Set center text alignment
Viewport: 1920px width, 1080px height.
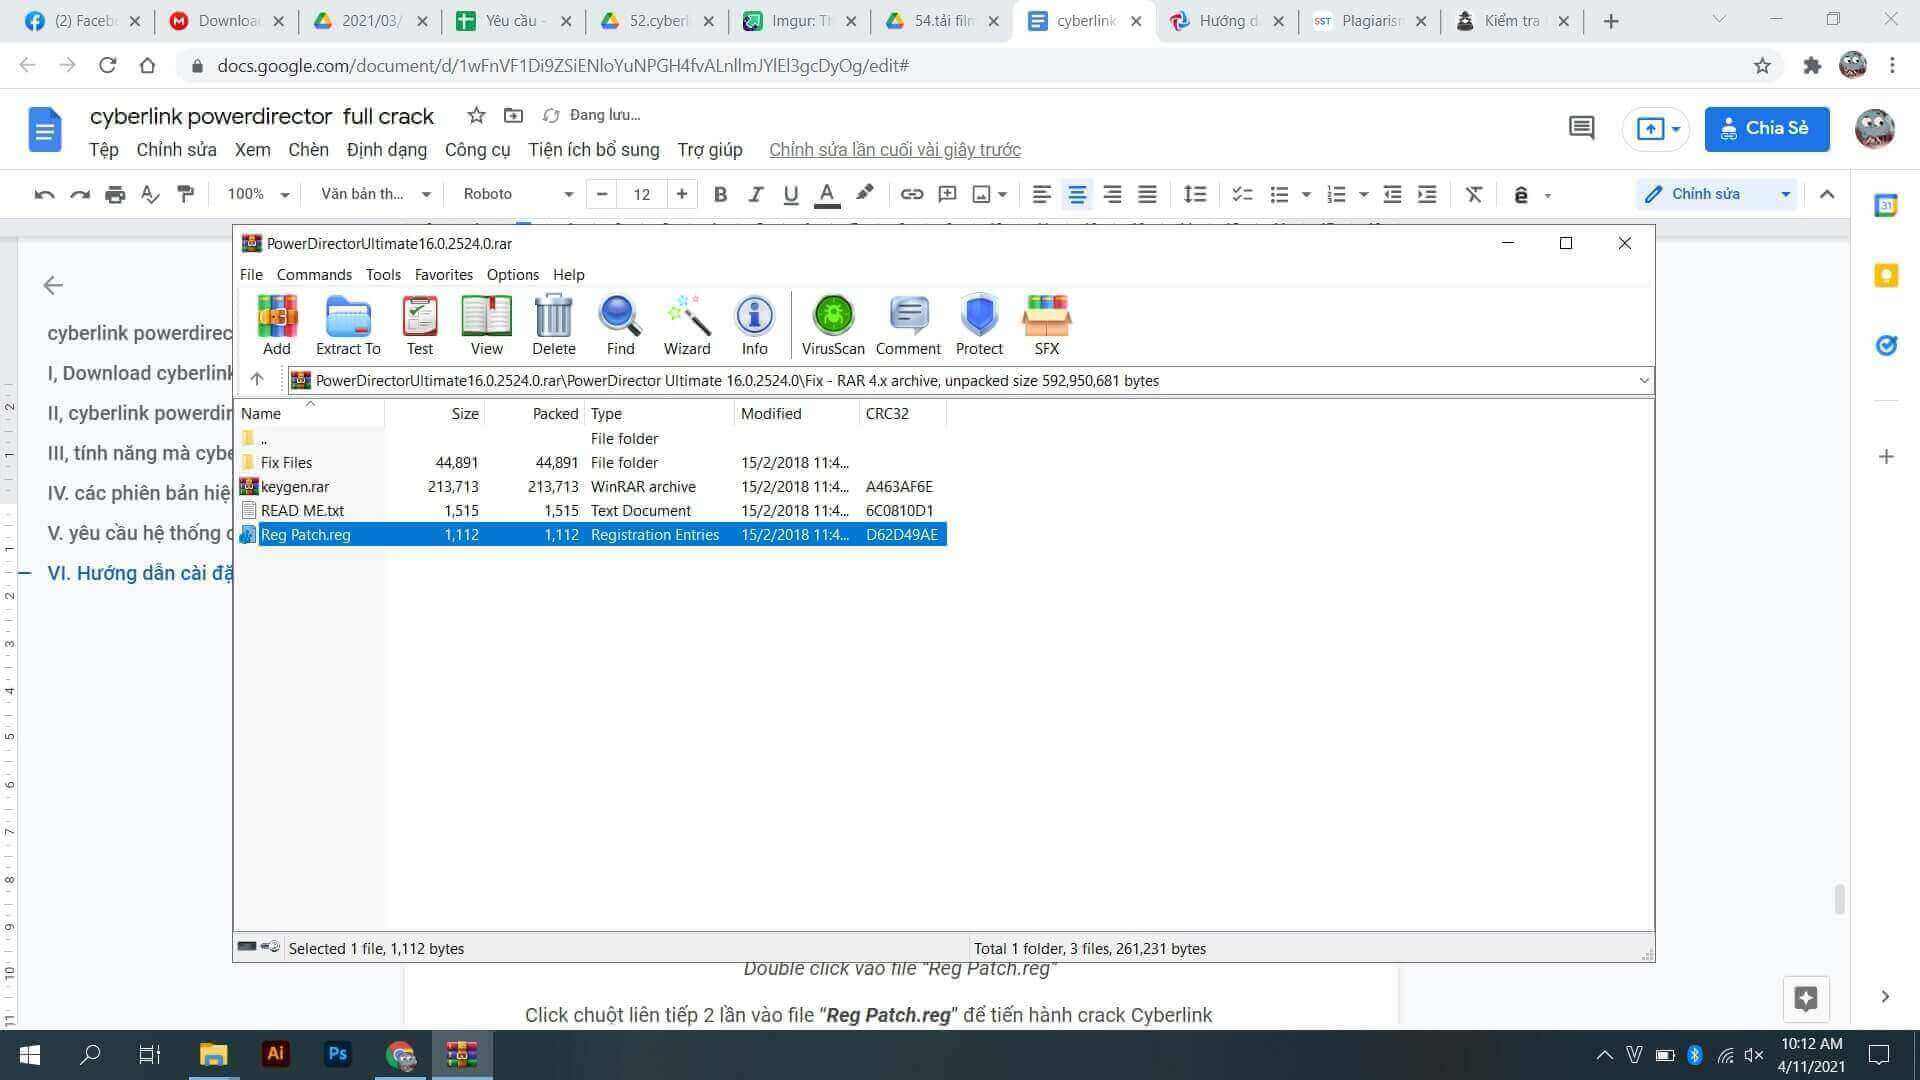click(1077, 194)
